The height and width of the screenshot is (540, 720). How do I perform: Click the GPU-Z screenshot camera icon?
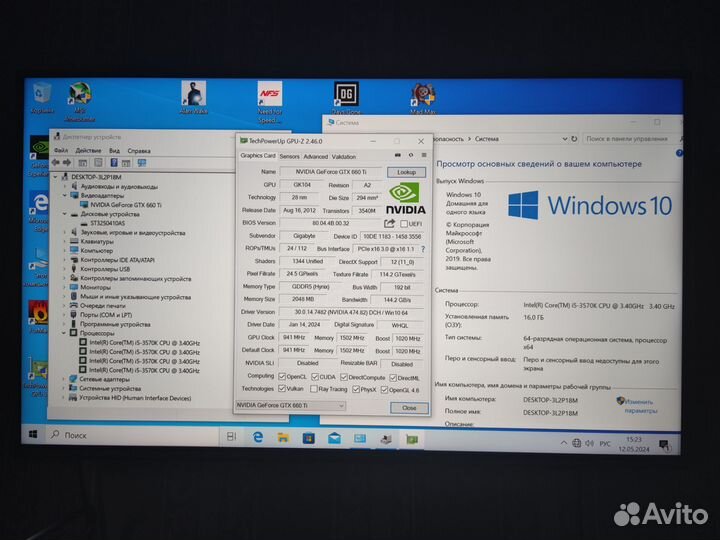(398, 155)
